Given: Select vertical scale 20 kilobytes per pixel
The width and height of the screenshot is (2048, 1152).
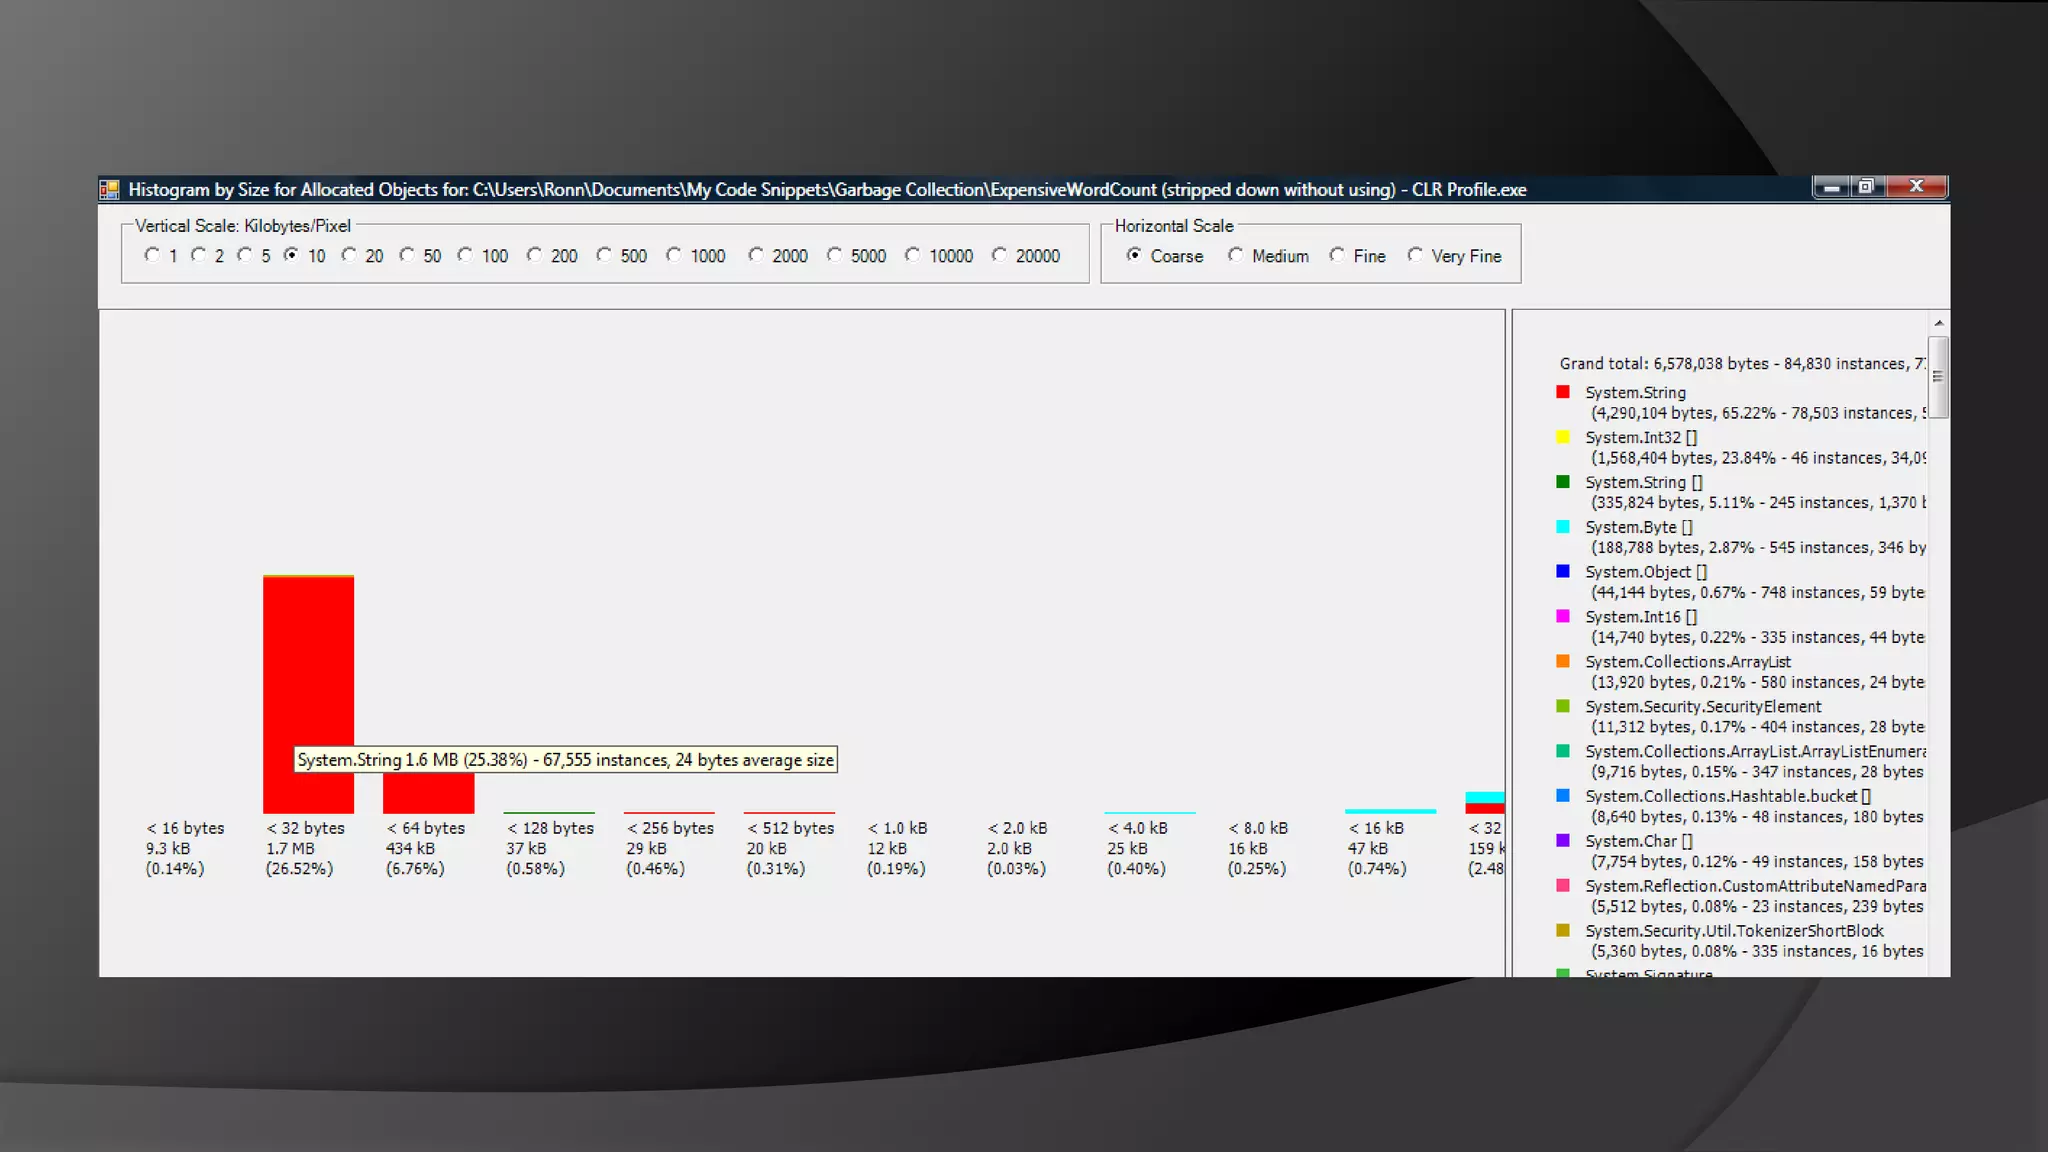Looking at the screenshot, I should [349, 255].
